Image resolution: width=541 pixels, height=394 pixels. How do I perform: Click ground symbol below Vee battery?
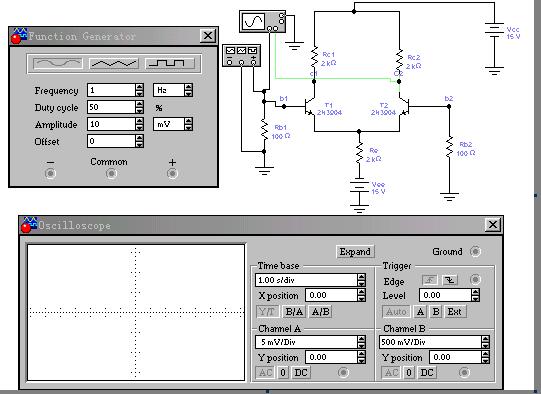(359, 209)
